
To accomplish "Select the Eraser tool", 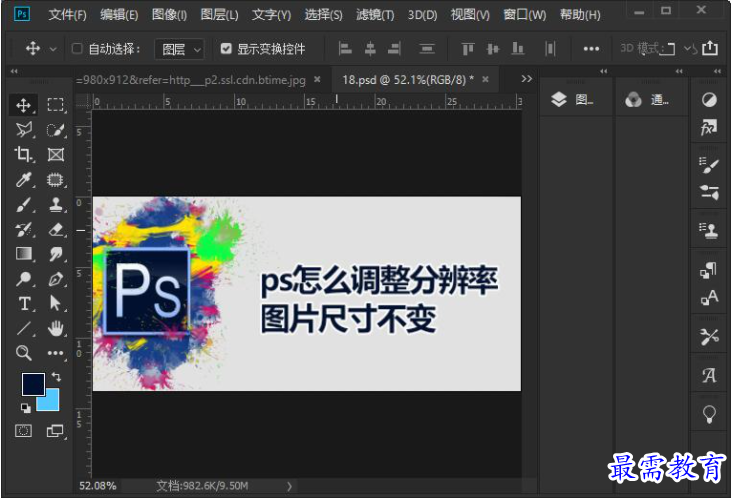I will [x=56, y=229].
